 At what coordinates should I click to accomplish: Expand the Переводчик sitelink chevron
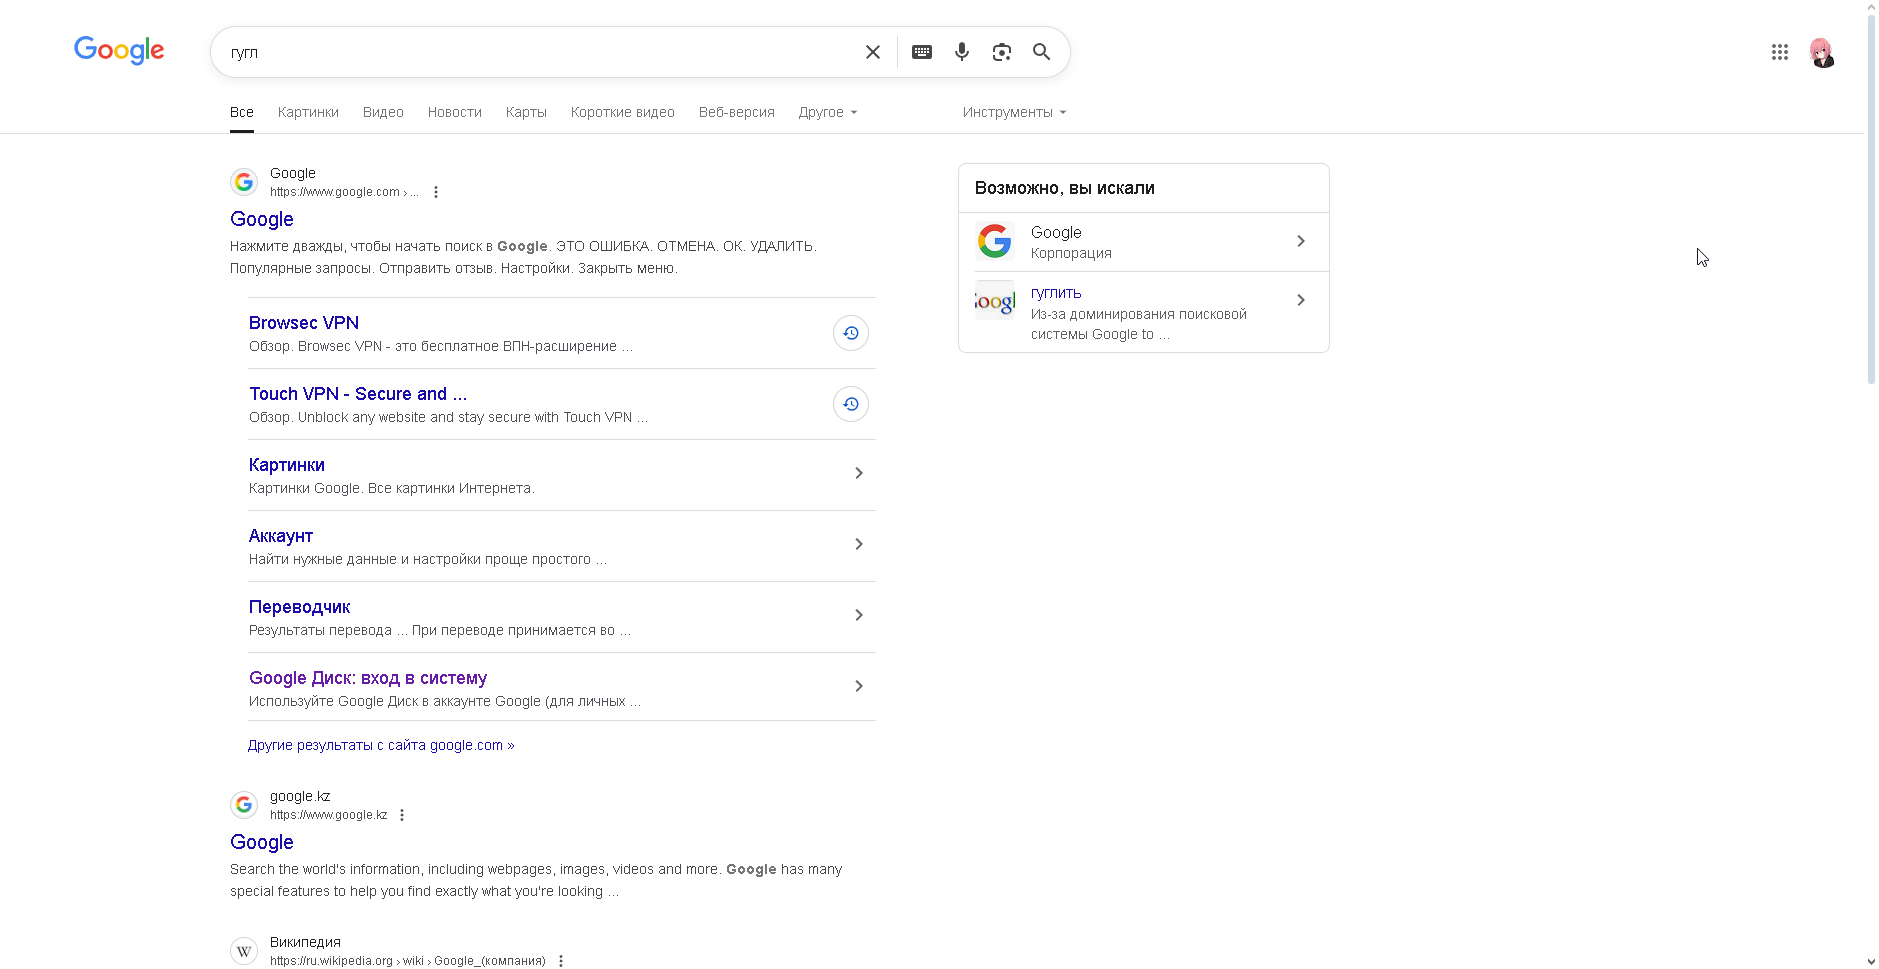coord(859,615)
